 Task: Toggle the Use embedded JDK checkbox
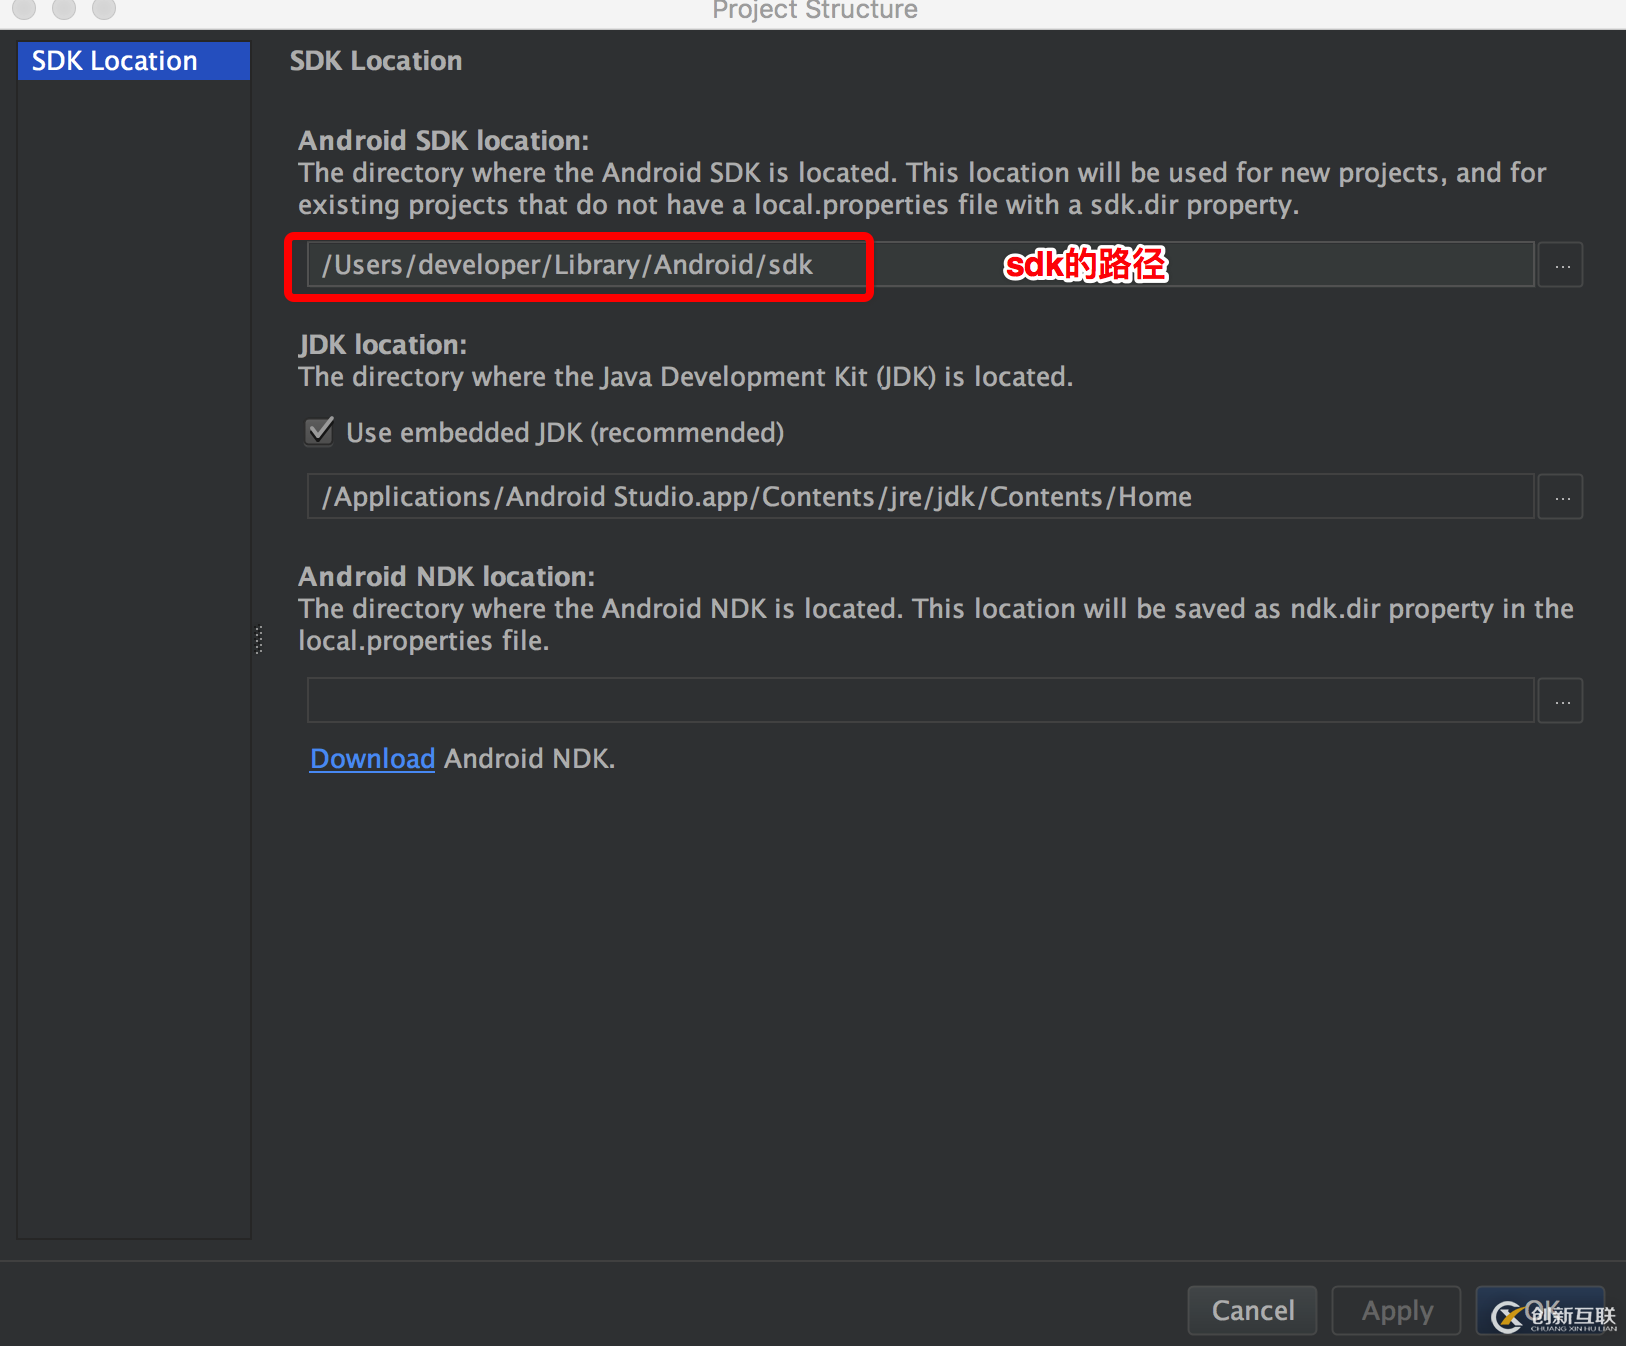coord(320,432)
